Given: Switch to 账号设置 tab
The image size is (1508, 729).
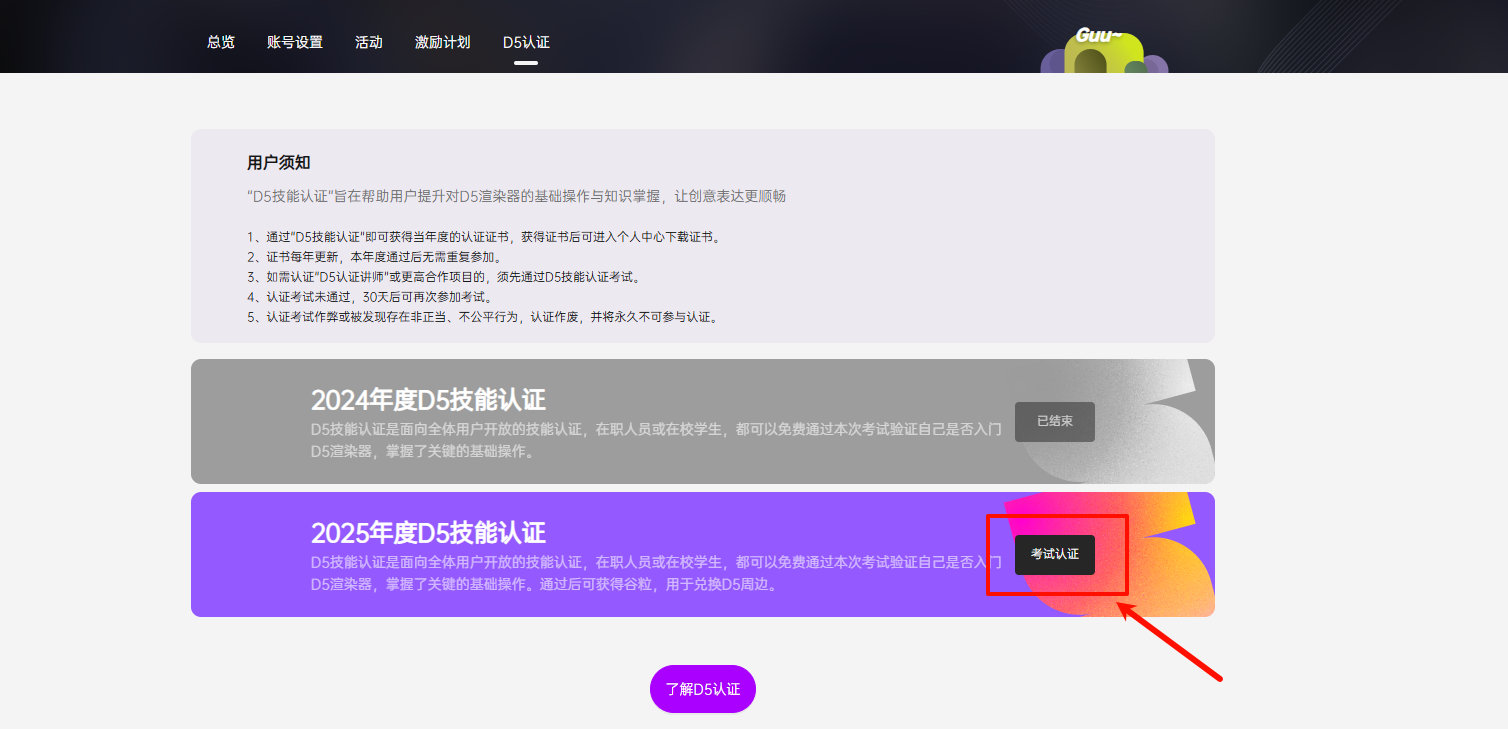Looking at the screenshot, I should (295, 42).
